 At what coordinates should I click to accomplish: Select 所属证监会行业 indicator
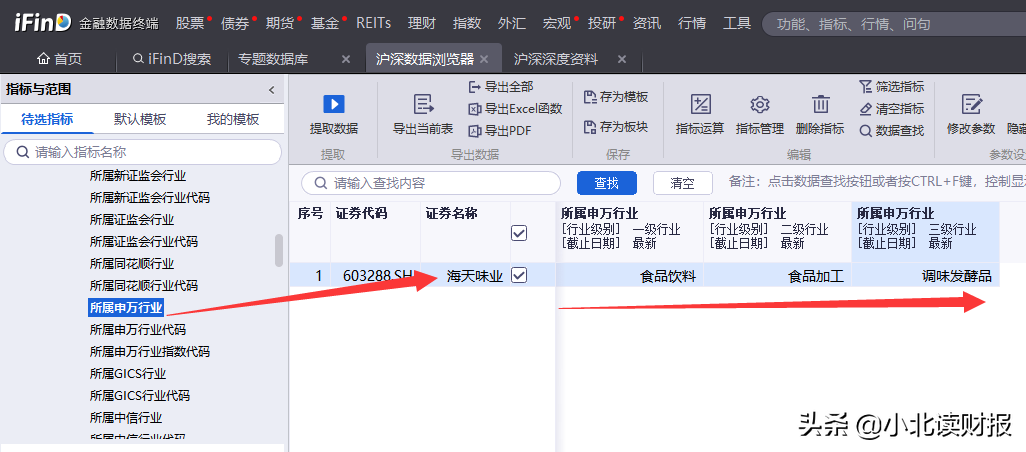132,220
